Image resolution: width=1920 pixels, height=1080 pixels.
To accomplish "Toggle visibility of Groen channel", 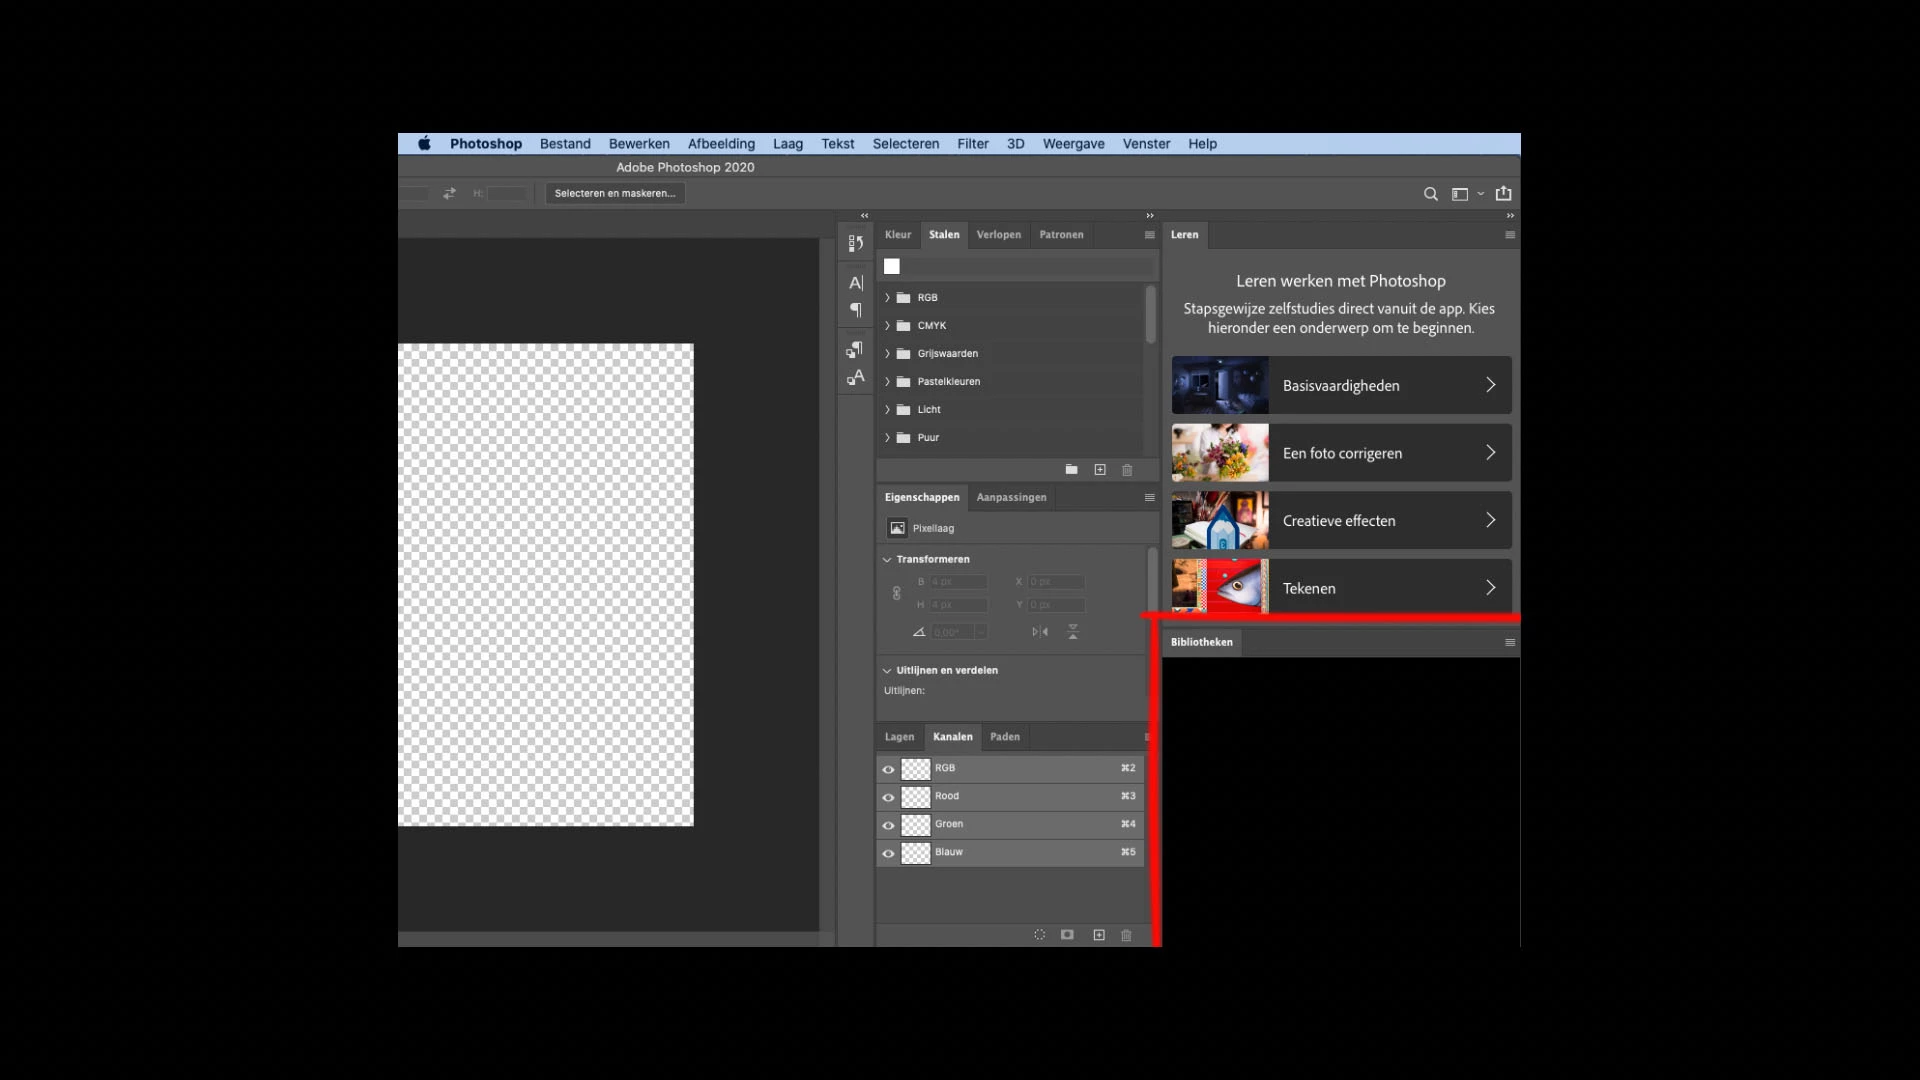I will tap(888, 825).
